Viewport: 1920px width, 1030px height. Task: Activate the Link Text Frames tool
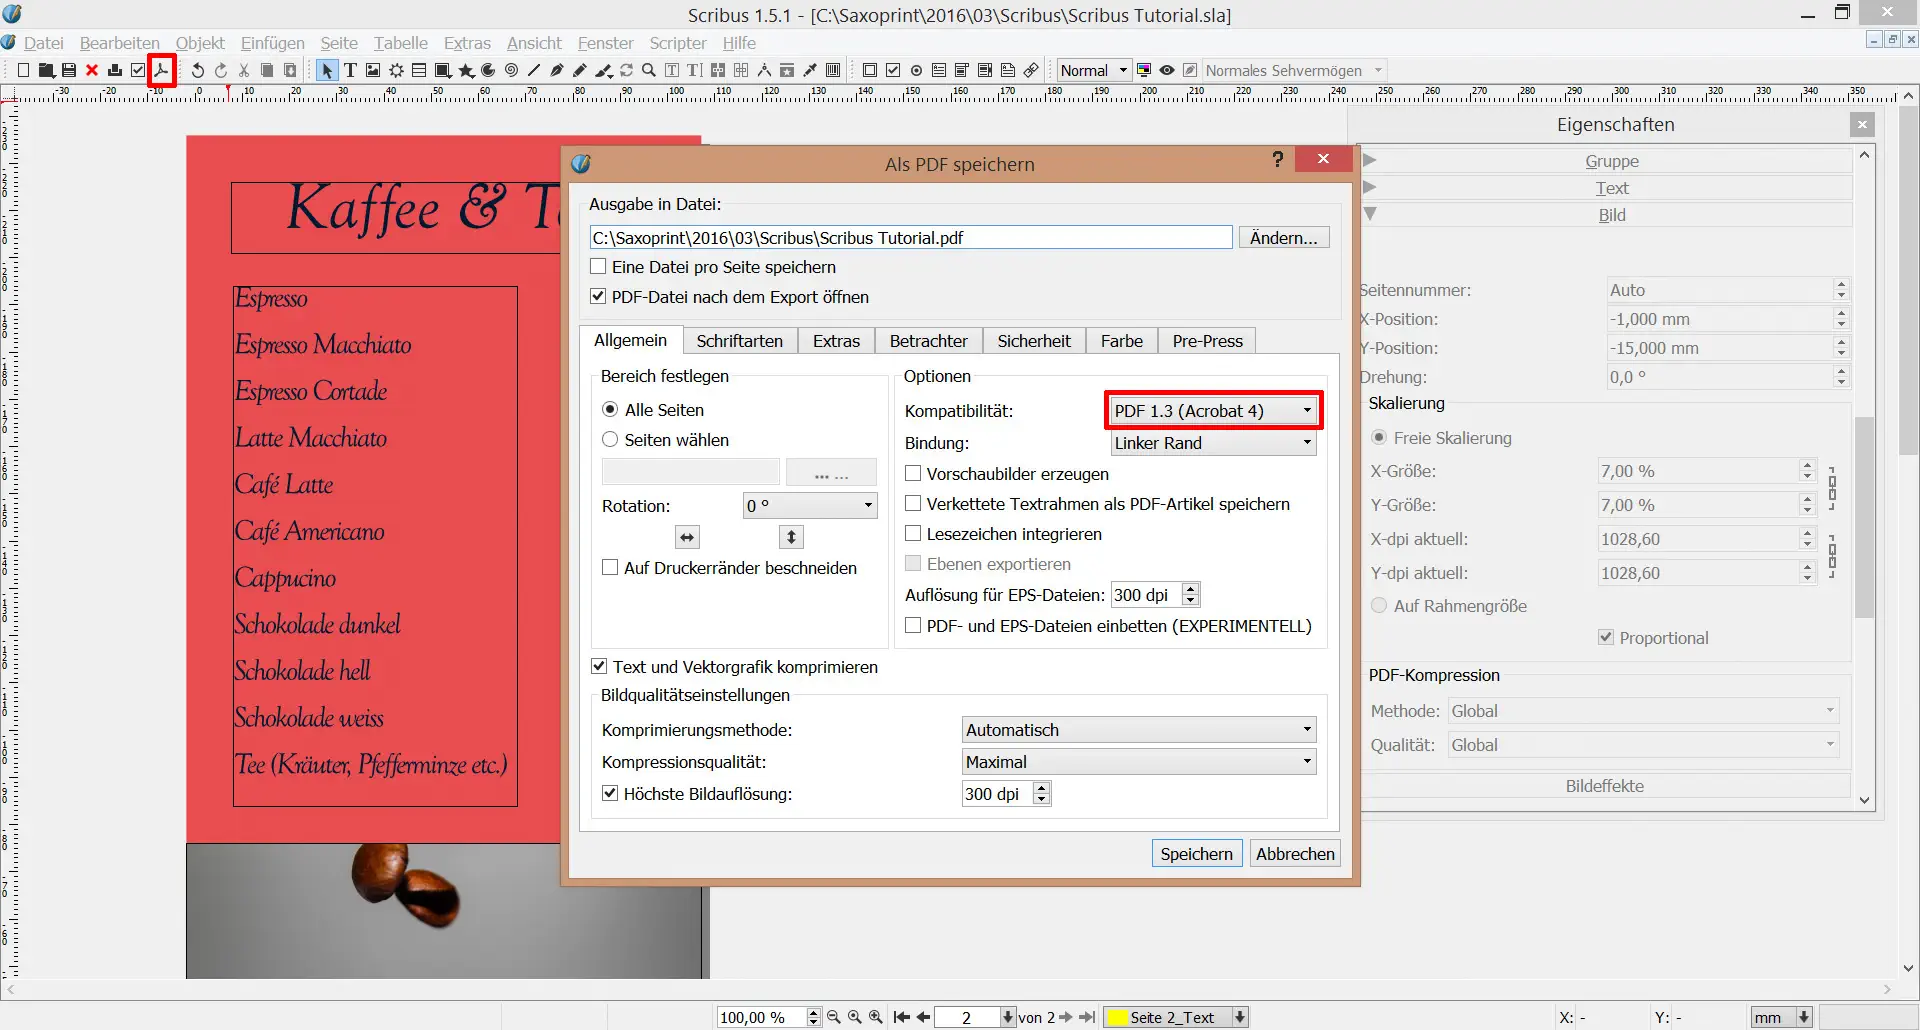717,70
